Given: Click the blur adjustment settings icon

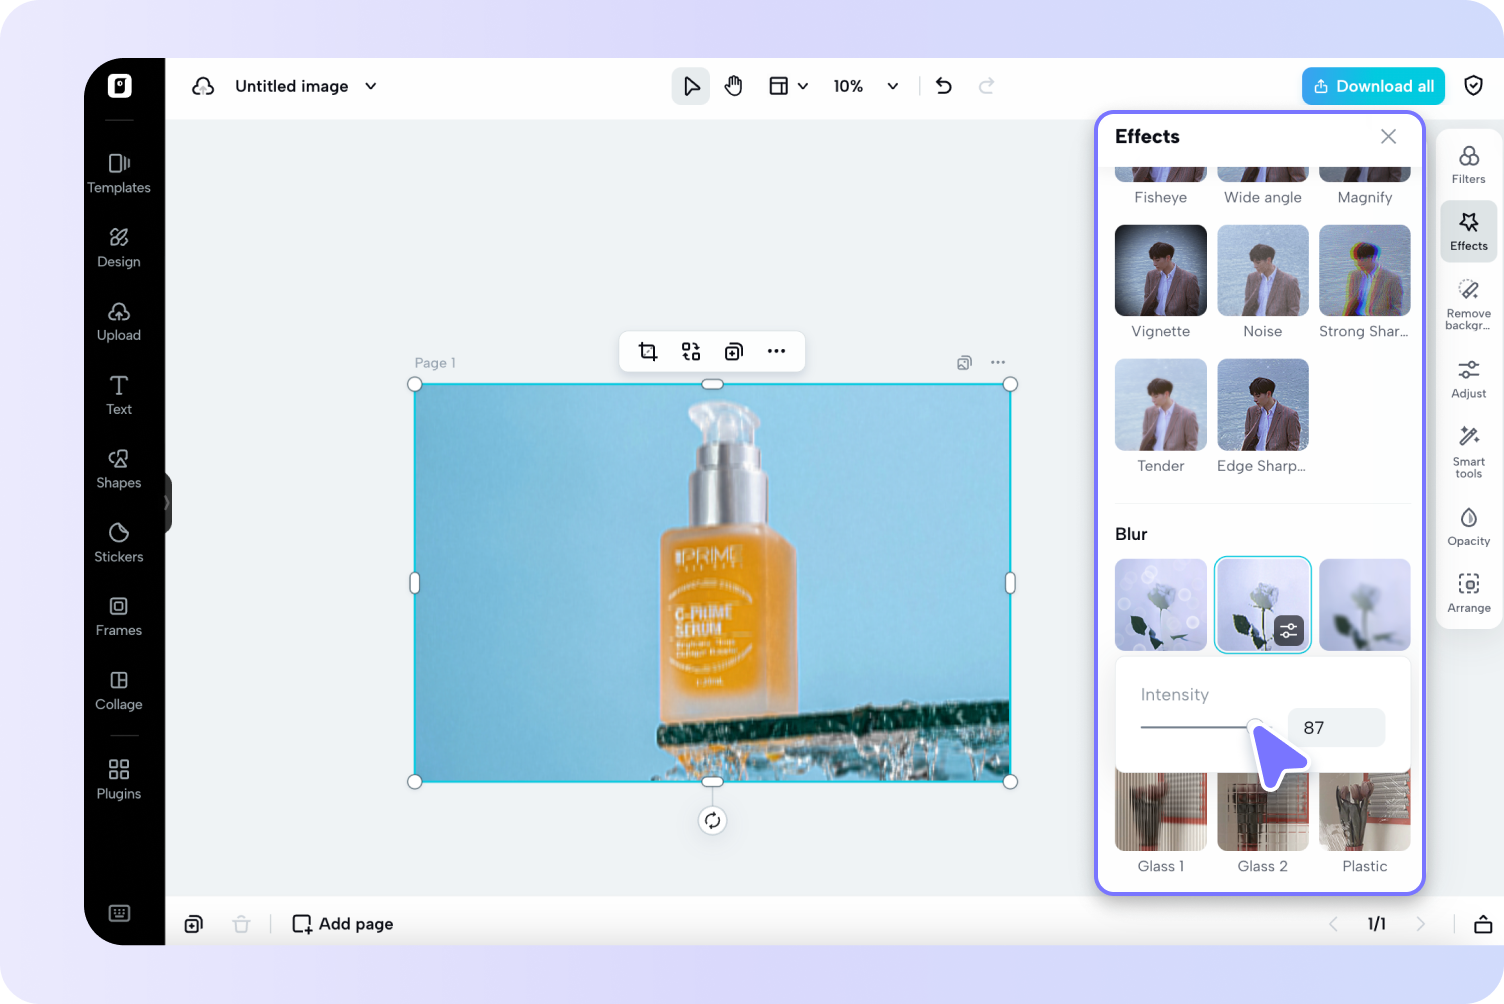Looking at the screenshot, I should (1289, 631).
